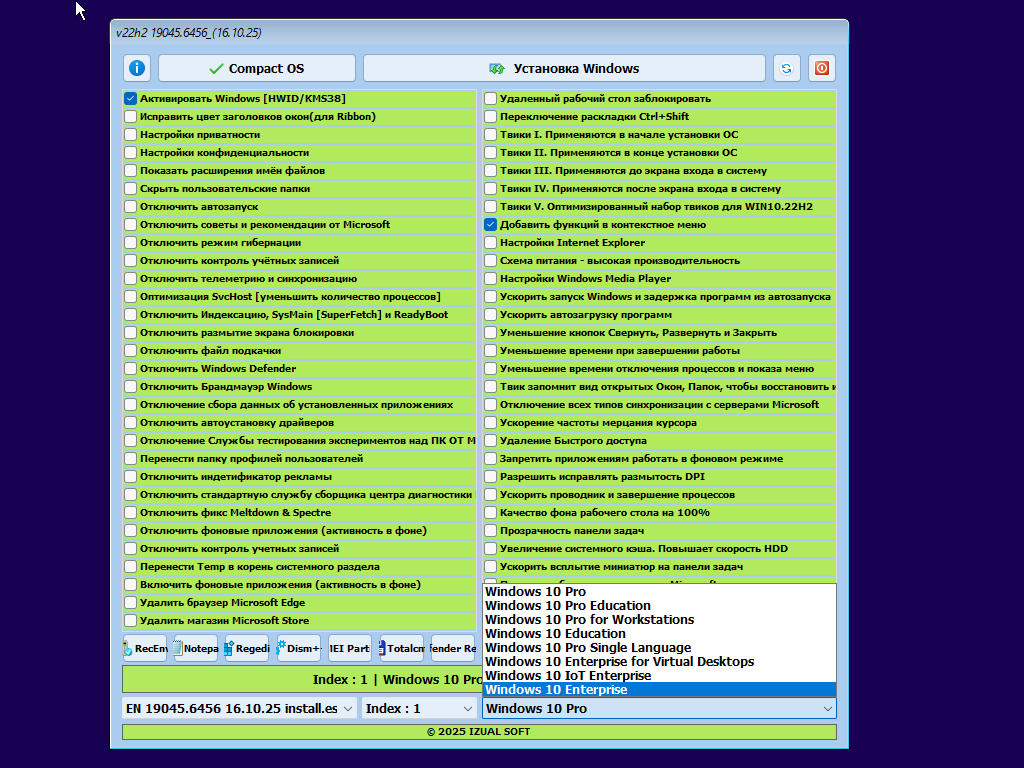Launch the RecEnv tool
Viewport: 1024px width, 768px height.
coord(145,648)
